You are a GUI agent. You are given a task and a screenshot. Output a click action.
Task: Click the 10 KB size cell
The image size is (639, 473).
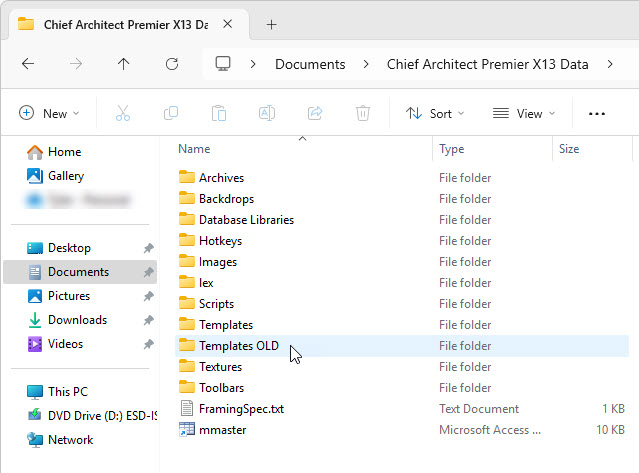click(x=610, y=430)
